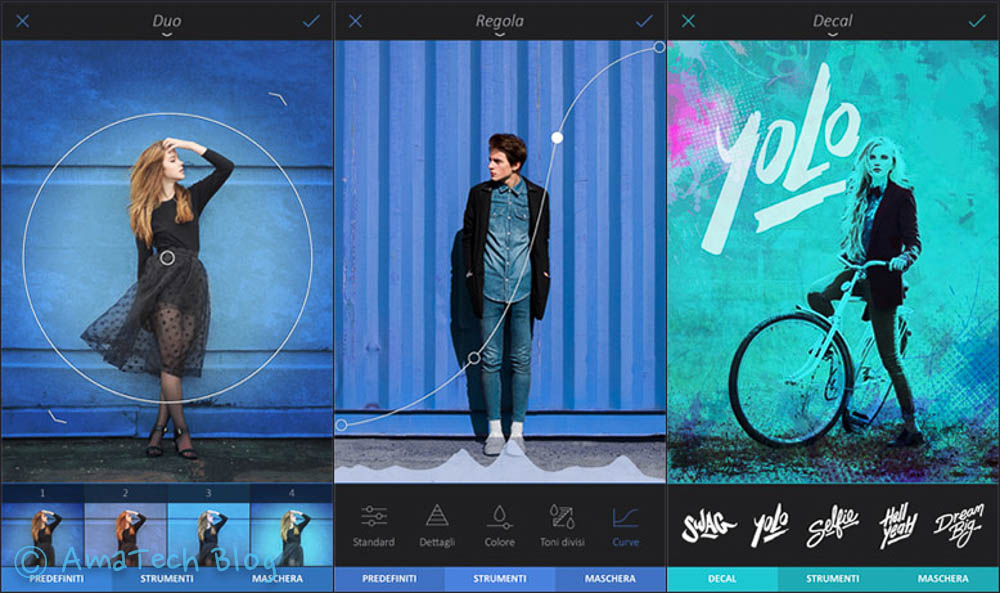This screenshot has width=1000, height=593.
Task: Confirm the Duo edit with the checkmark
Action: 311,21
